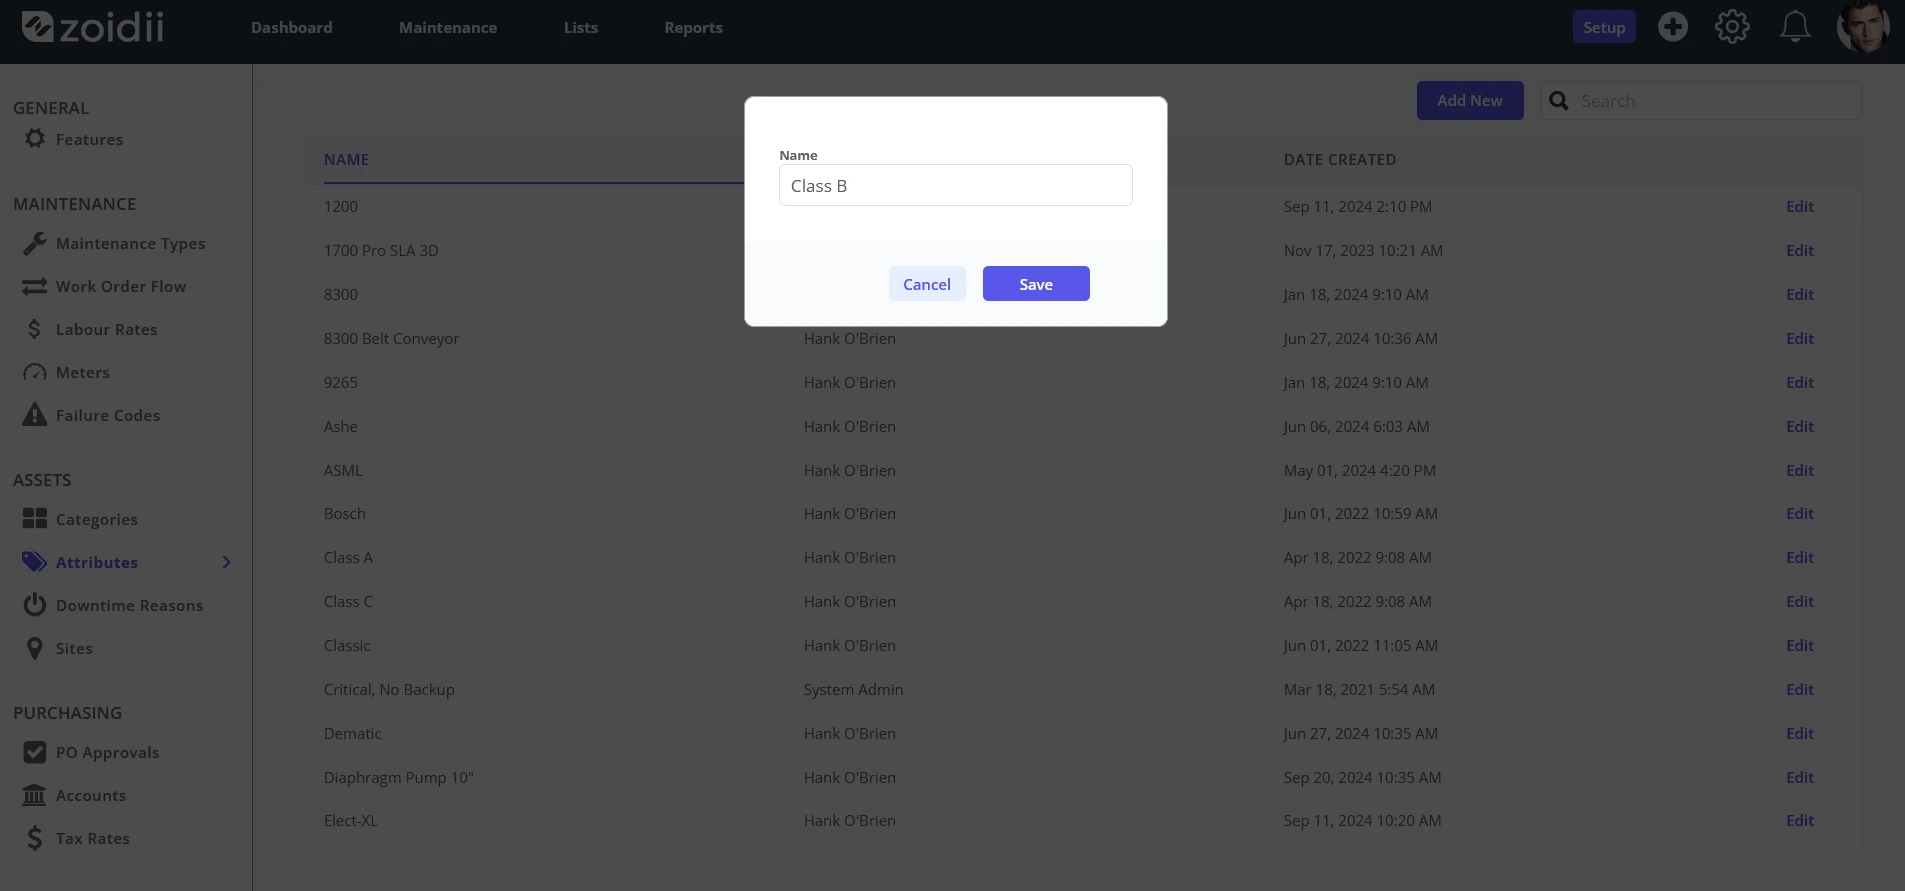Click the zoidii logo
1905x891 pixels.
tap(92, 27)
